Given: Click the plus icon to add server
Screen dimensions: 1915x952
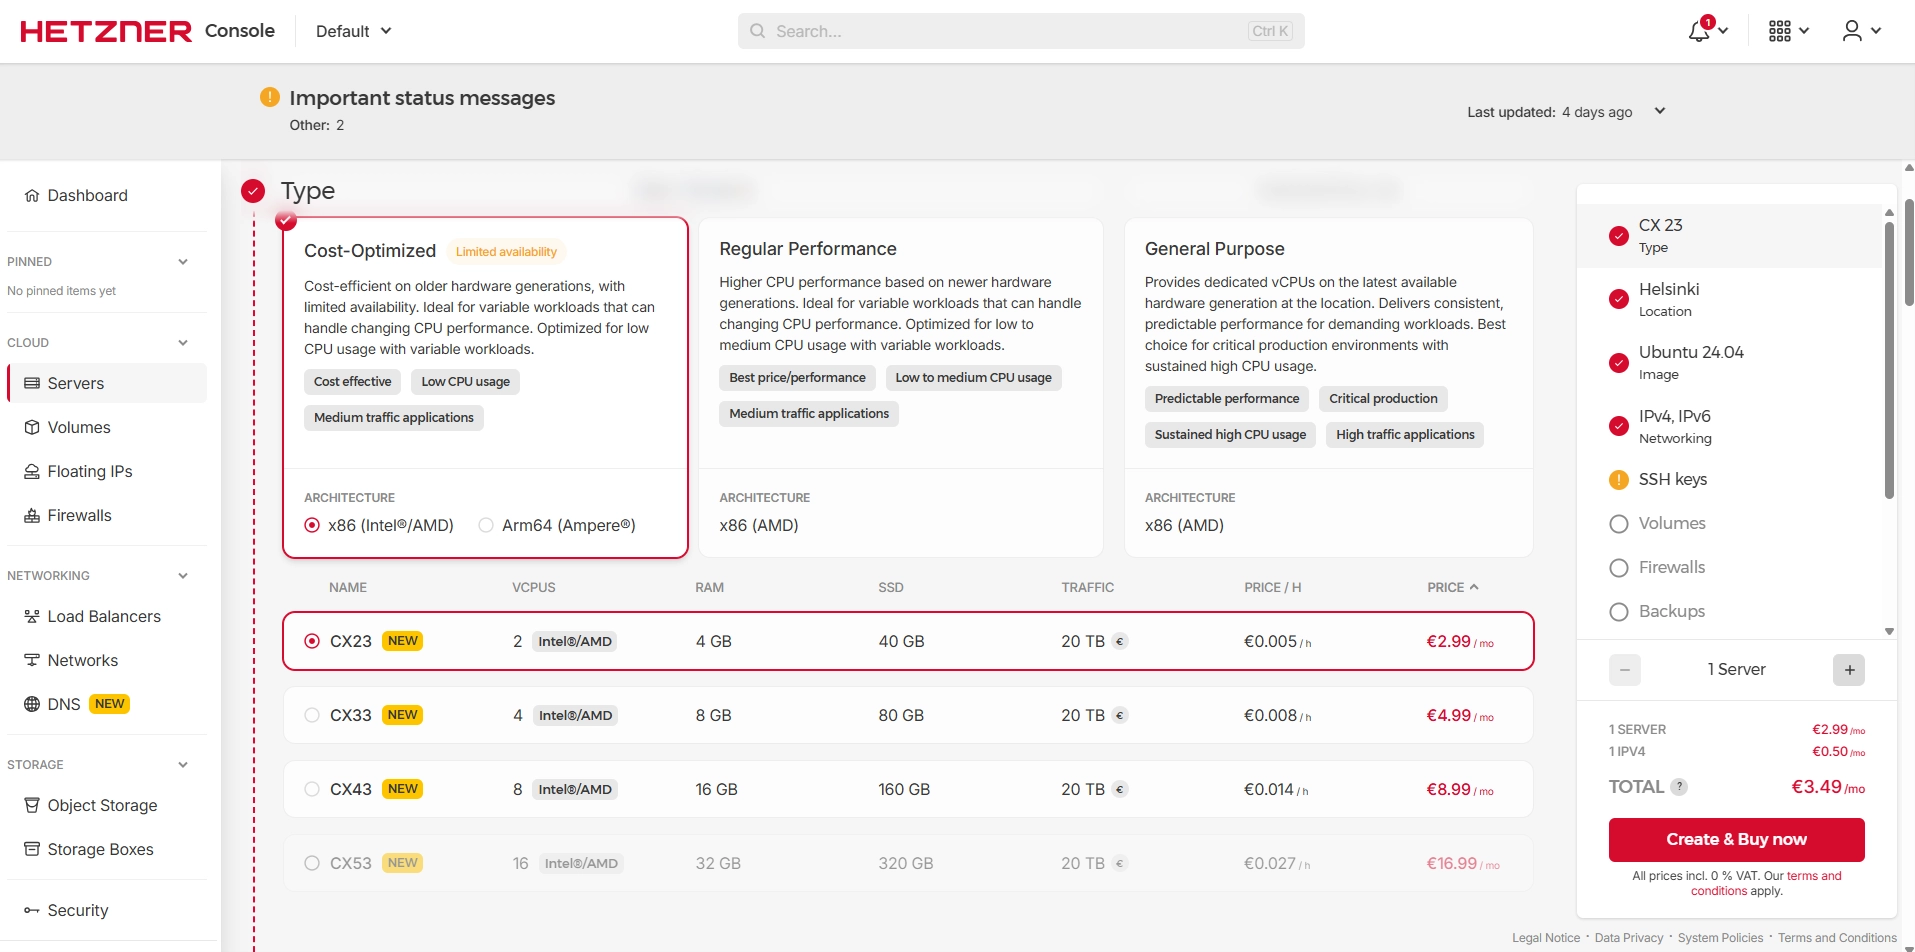Looking at the screenshot, I should point(1849,670).
